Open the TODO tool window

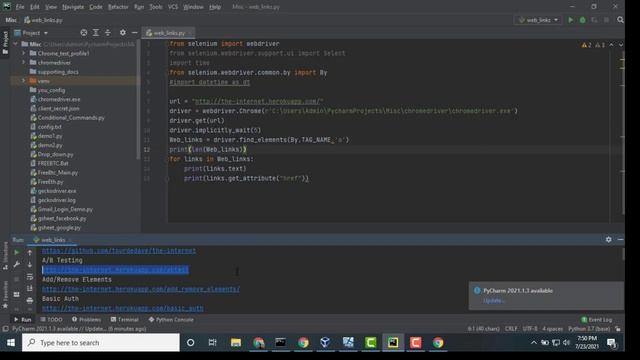pyautogui.click(x=51, y=320)
